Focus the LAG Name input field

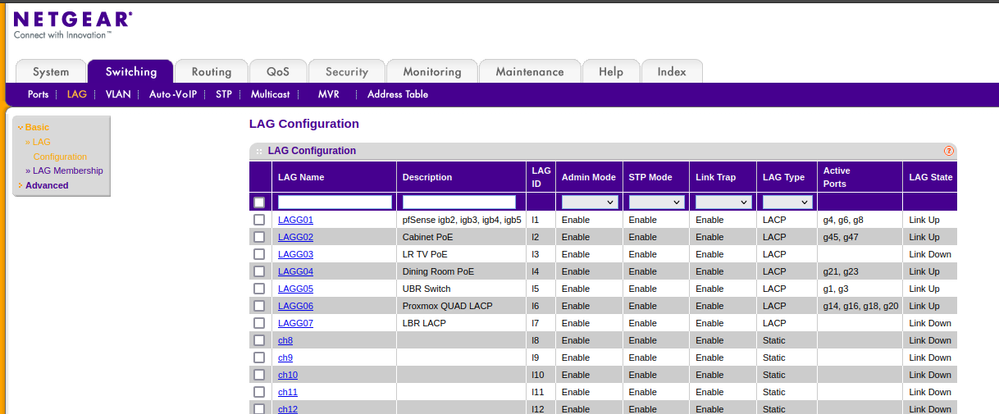coord(335,203)
